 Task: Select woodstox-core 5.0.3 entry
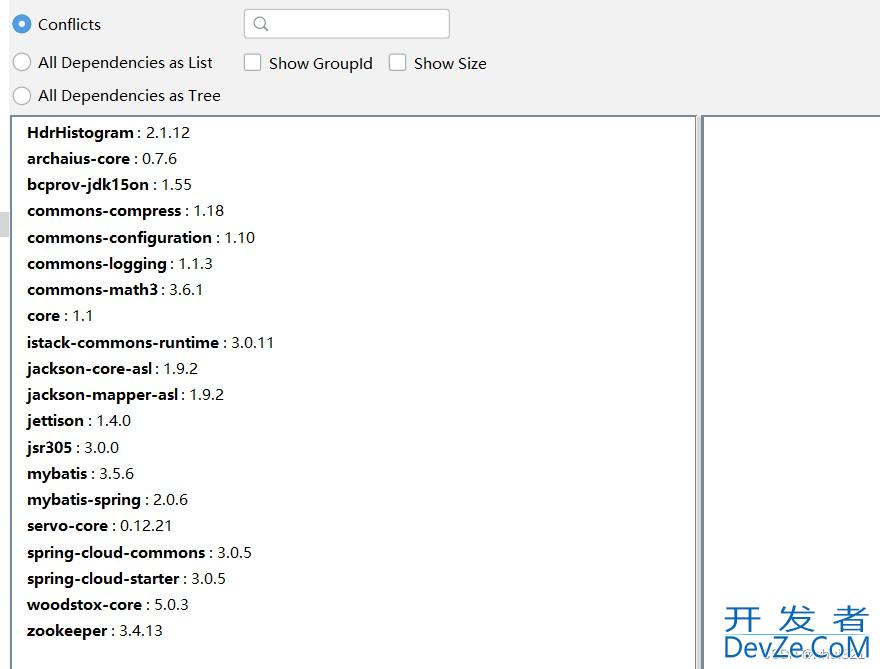click(107, 605)
